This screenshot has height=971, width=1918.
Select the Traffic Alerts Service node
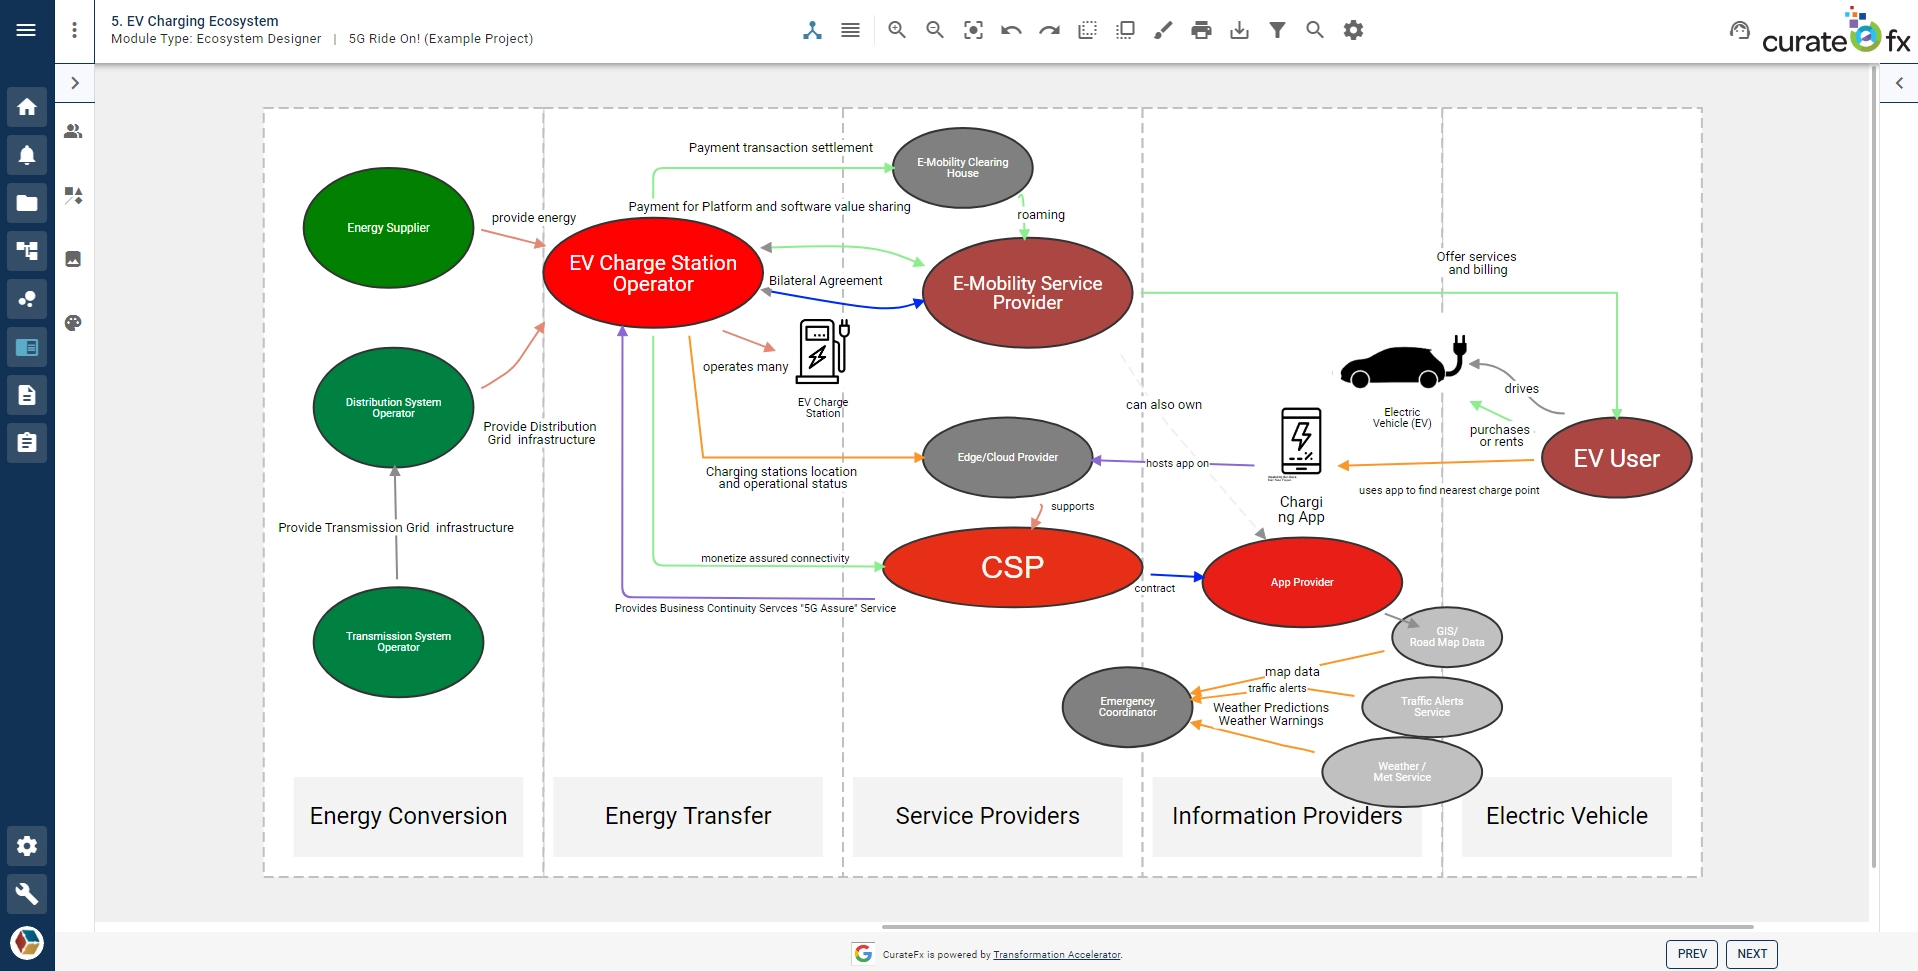[1432, 707]
